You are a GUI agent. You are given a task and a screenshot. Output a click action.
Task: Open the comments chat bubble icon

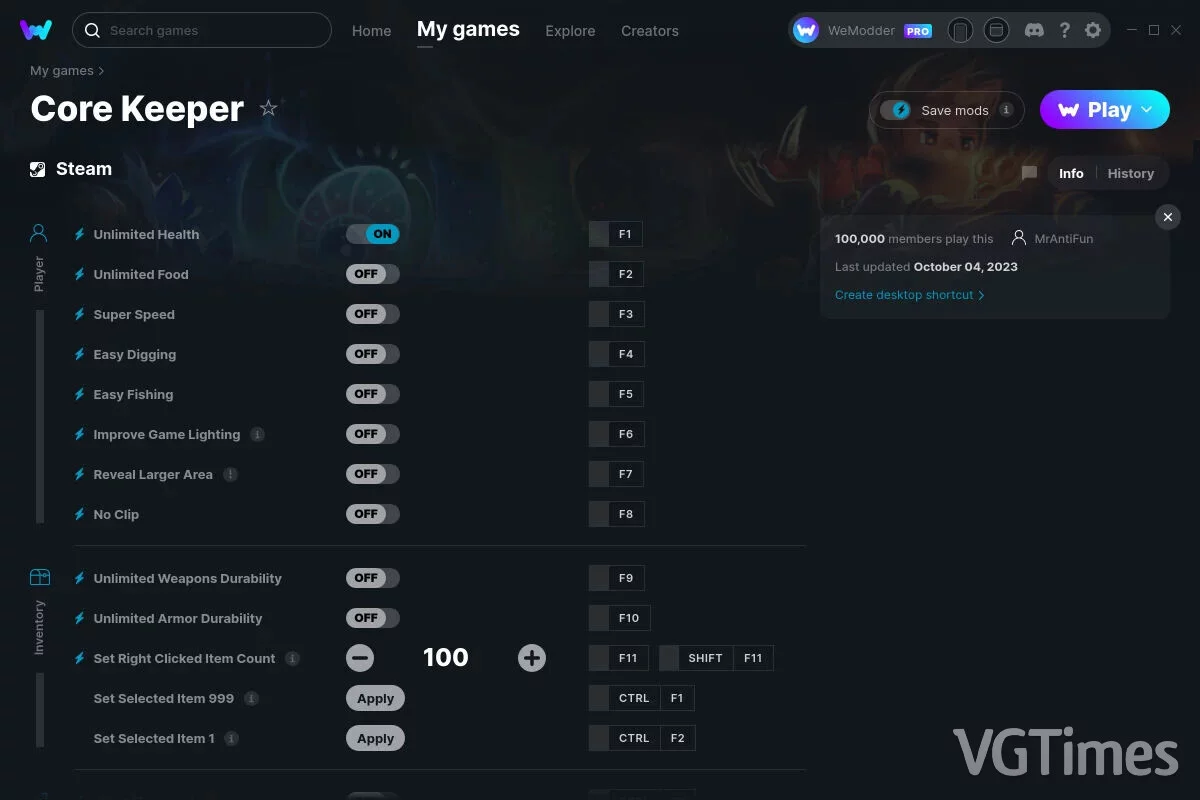(x=1029, y=173)
